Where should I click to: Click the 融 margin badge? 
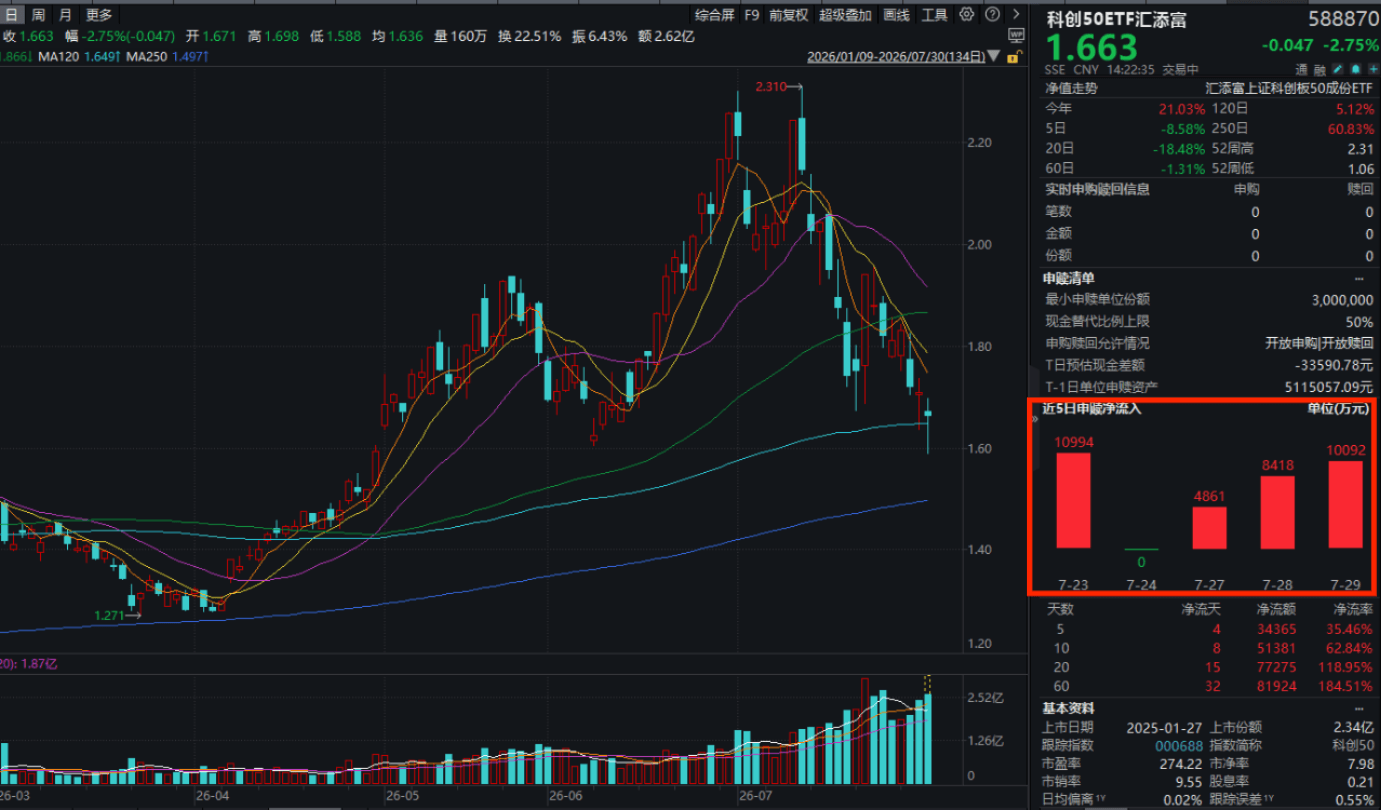pyautogui.click(x=1320, y=69)
